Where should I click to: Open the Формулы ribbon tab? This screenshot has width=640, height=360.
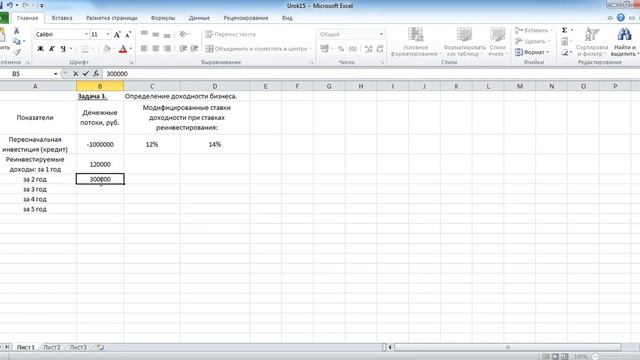(x=163, y=18)
